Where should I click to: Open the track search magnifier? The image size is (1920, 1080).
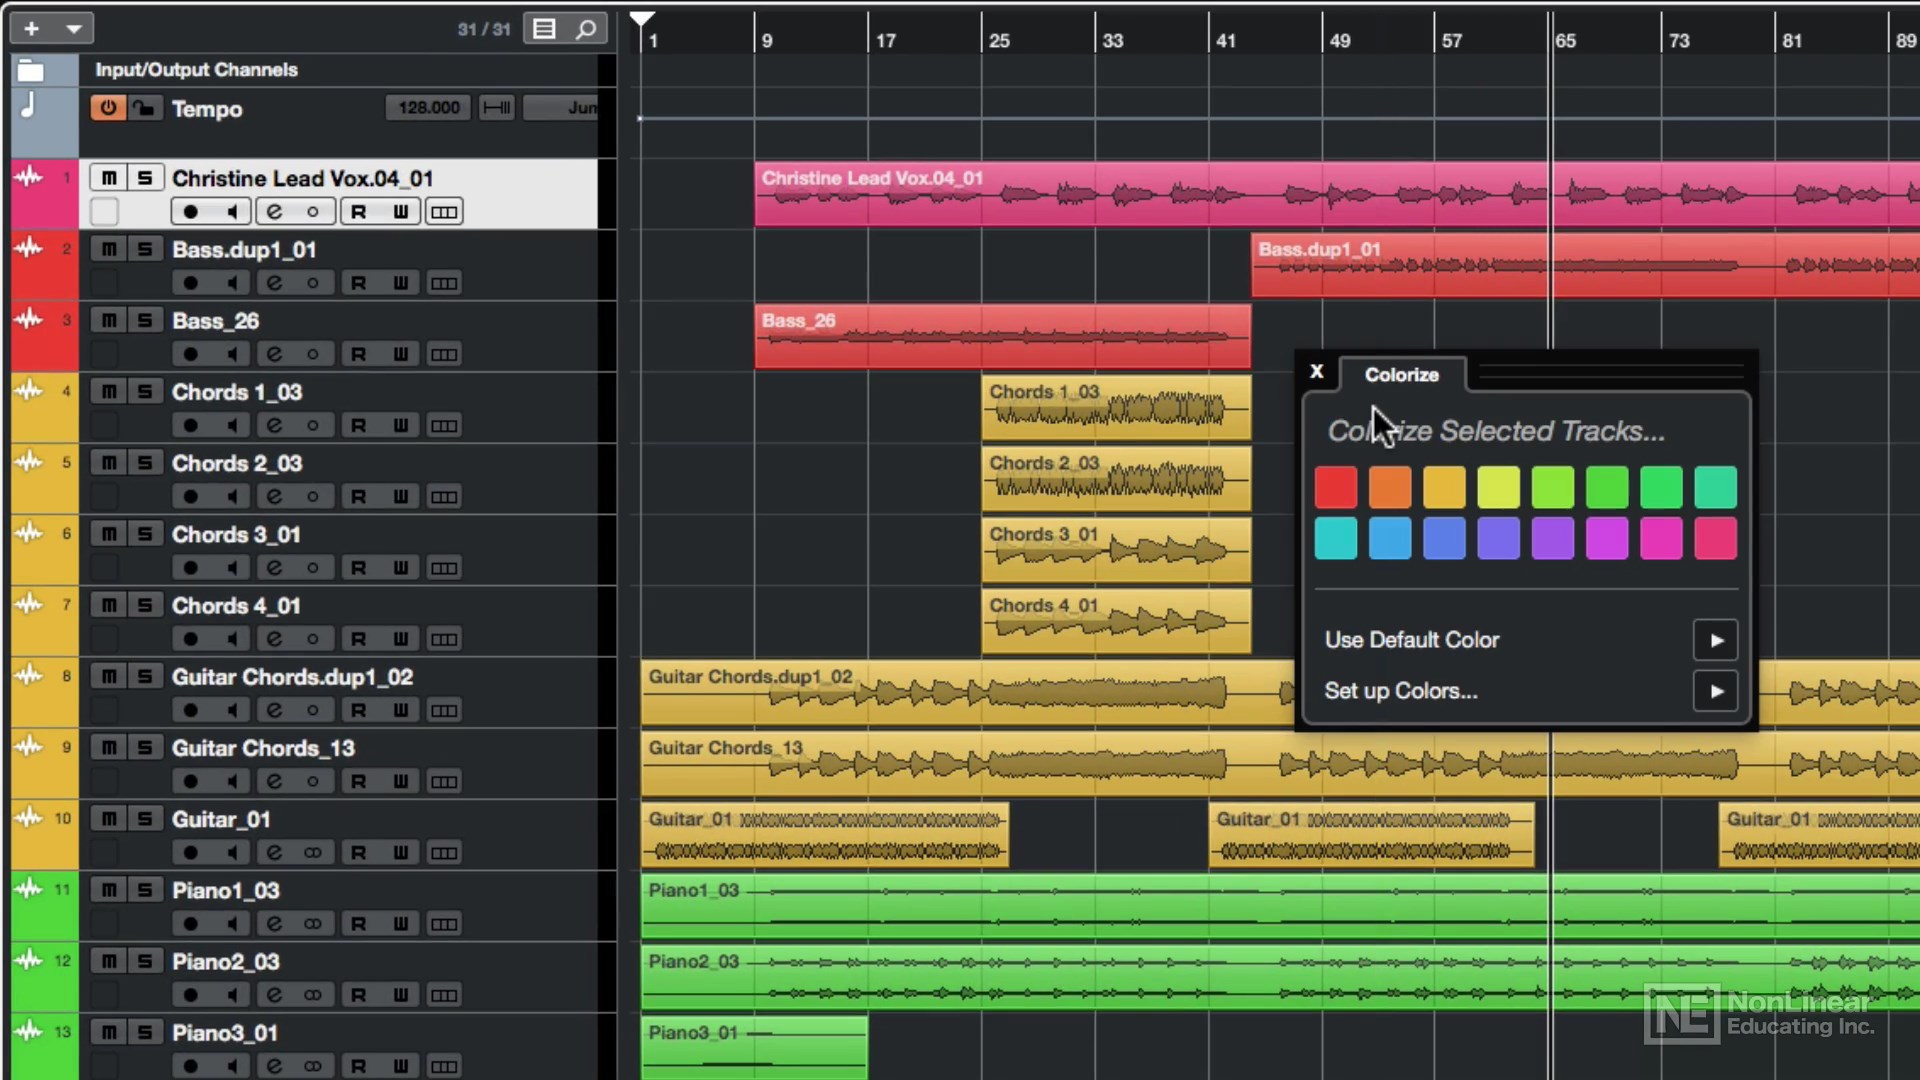click(587, 28)
